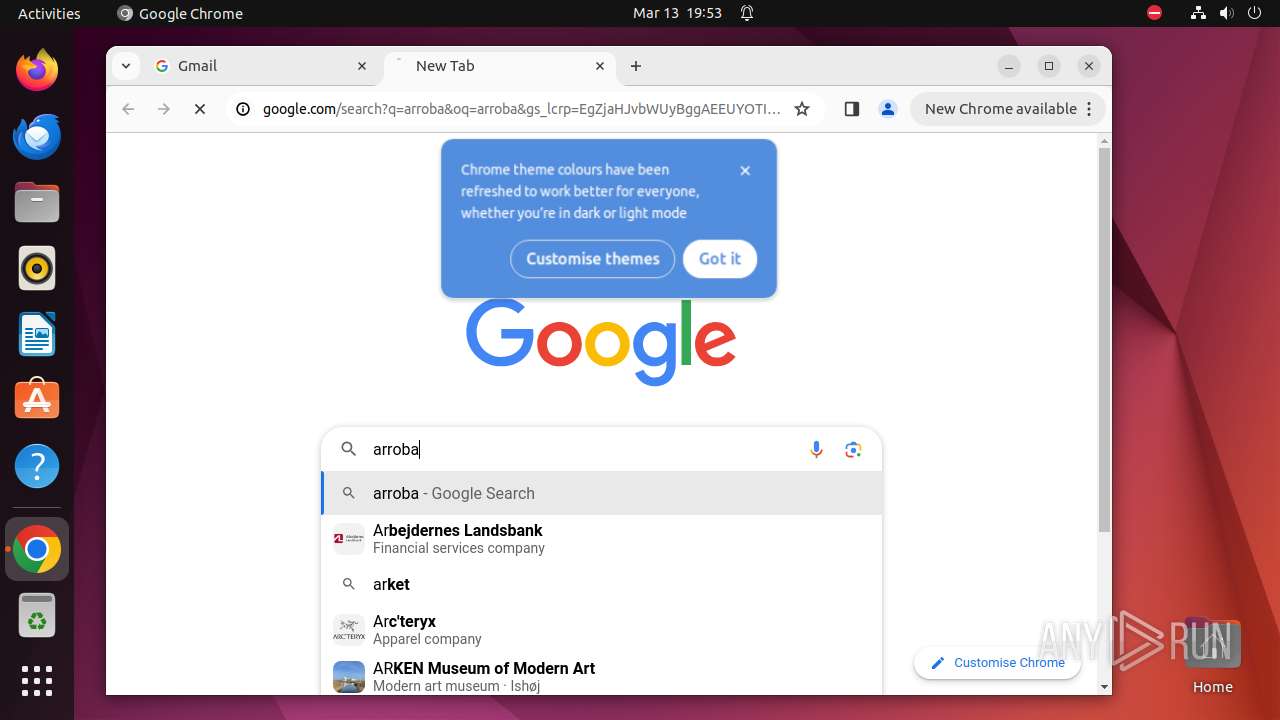Open the Help icon in the dock
Viewport: 1280px width, 720px height.
tap(37, 466)
